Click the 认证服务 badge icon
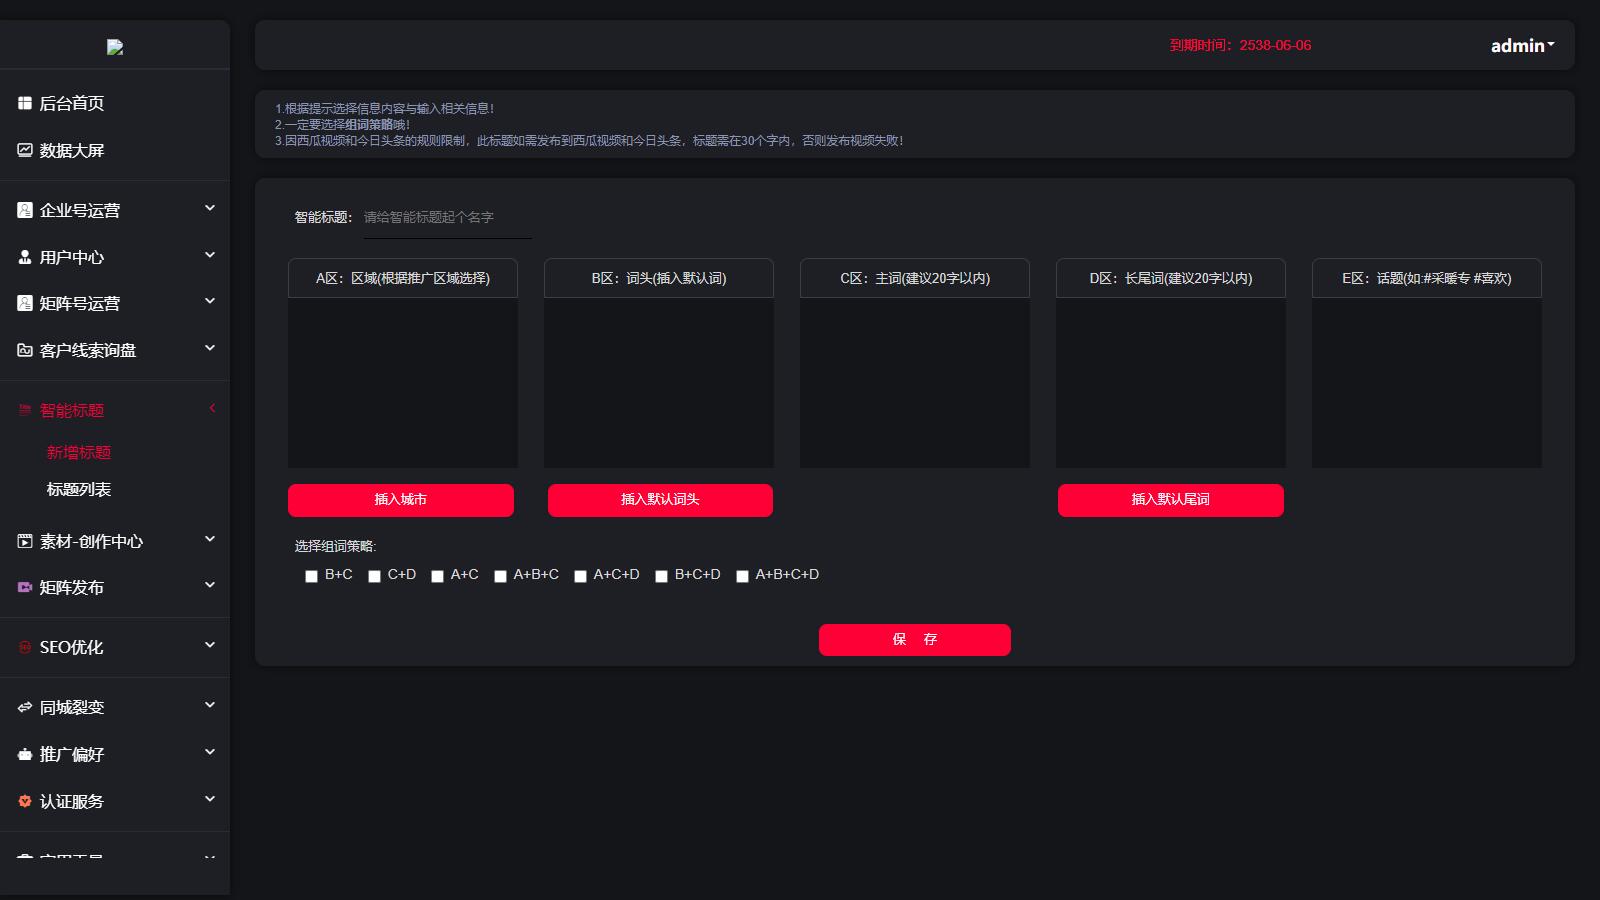 pyautogui.click(x=25, y=801)
